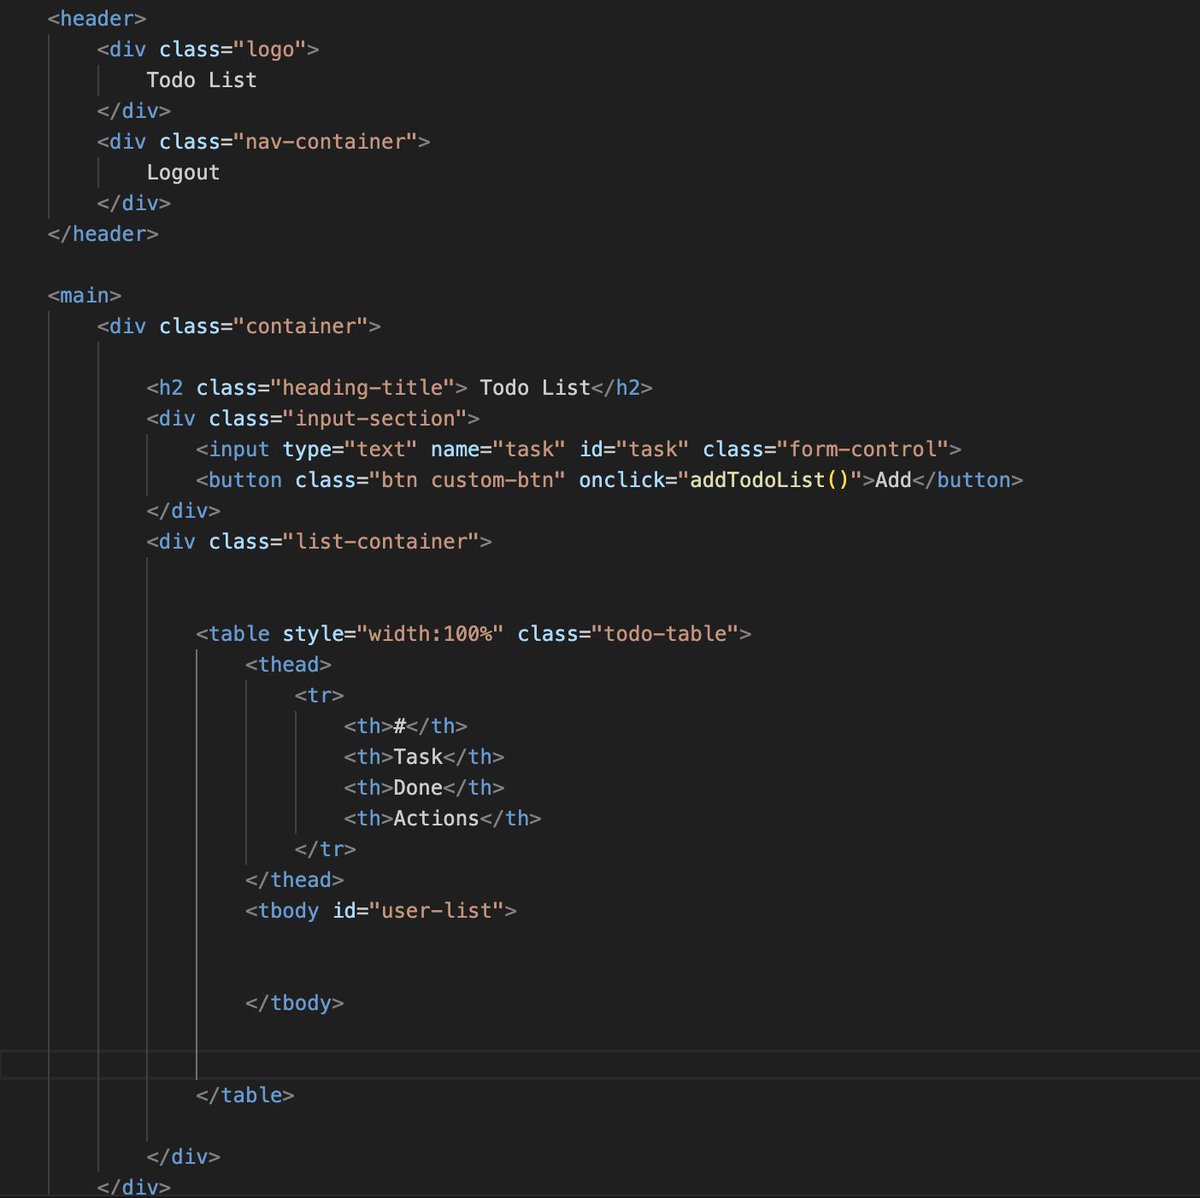Click the opening header tag

97,18
